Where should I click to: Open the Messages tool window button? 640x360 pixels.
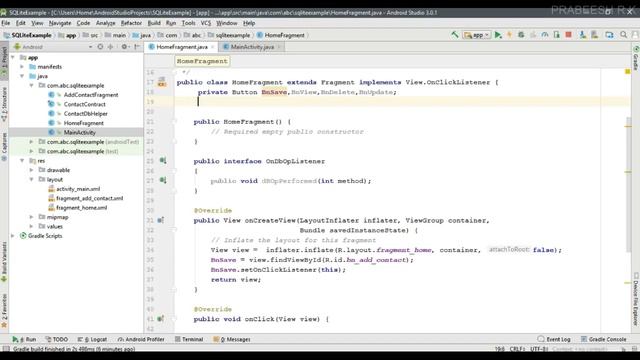pyautogui.click(x=232, y=339)
